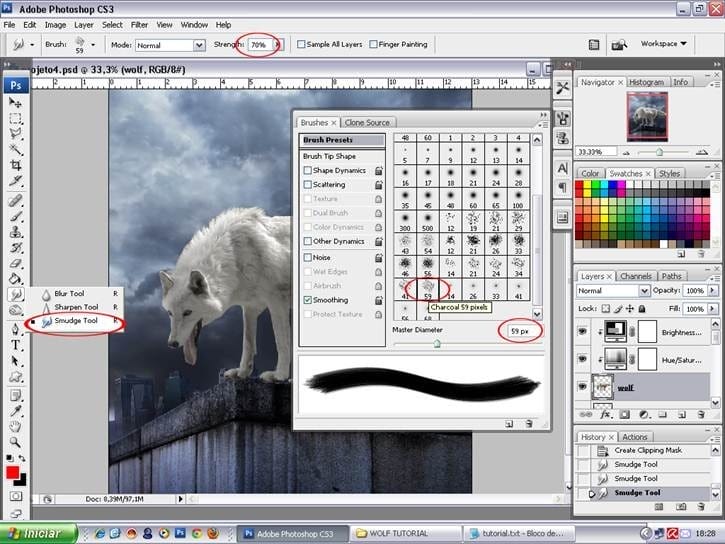This screenshot has height=544, width=725.
Task: Click the red foreground color swatch
Action: click(12, 472)
